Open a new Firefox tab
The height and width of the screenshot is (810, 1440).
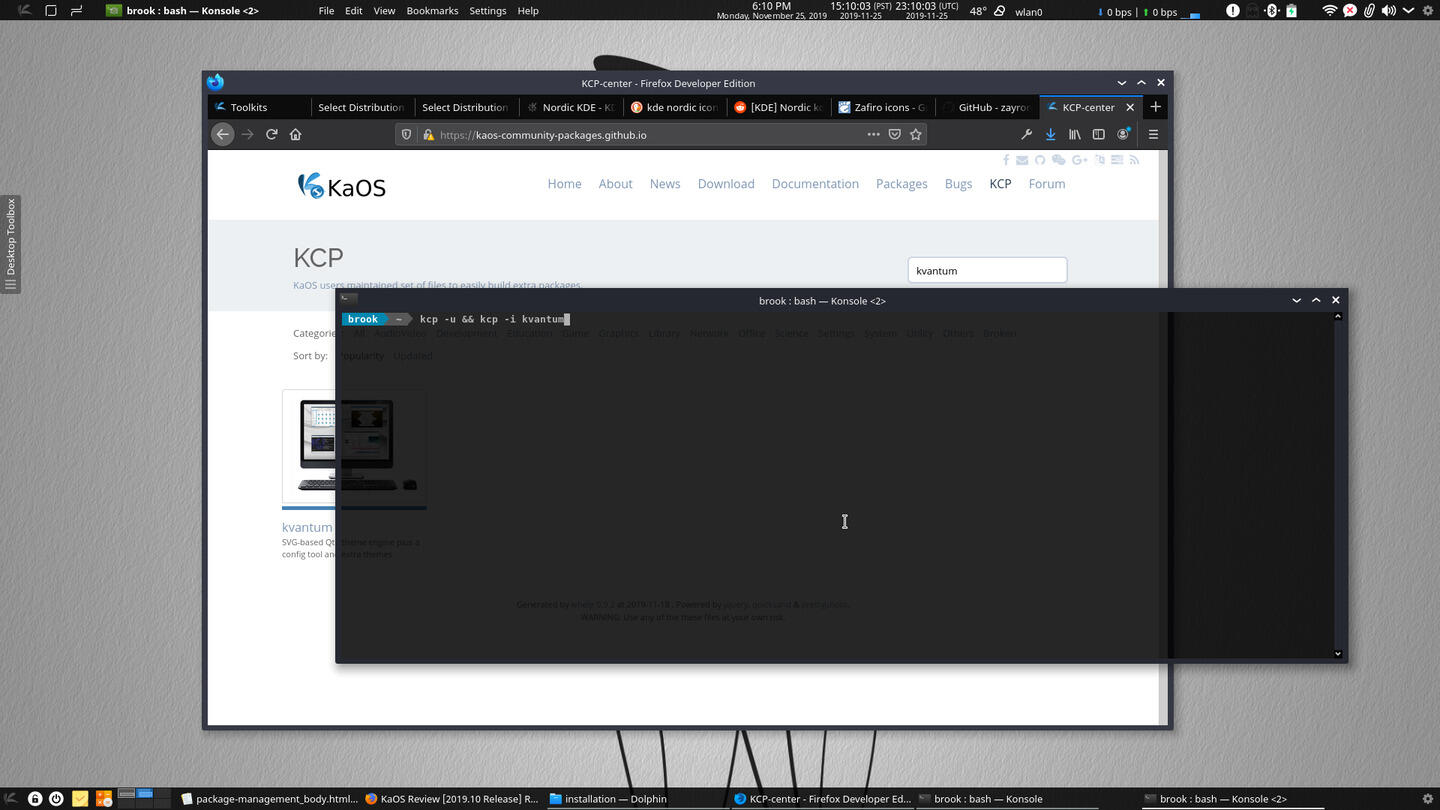tap(1155, 107)
